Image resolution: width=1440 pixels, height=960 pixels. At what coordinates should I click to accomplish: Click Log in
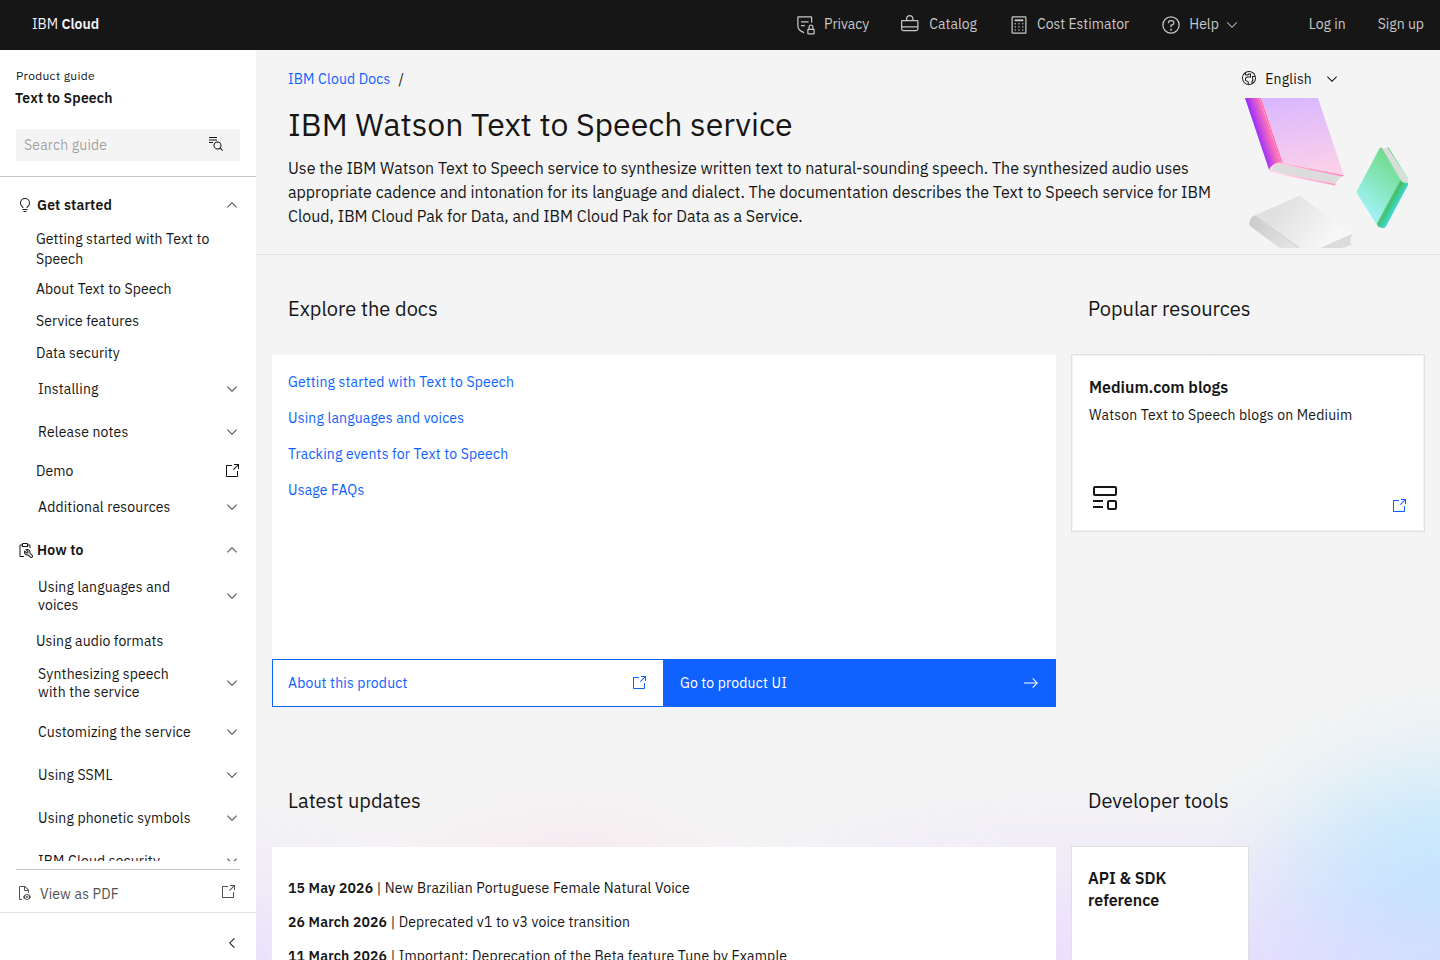coord(1327,24)
